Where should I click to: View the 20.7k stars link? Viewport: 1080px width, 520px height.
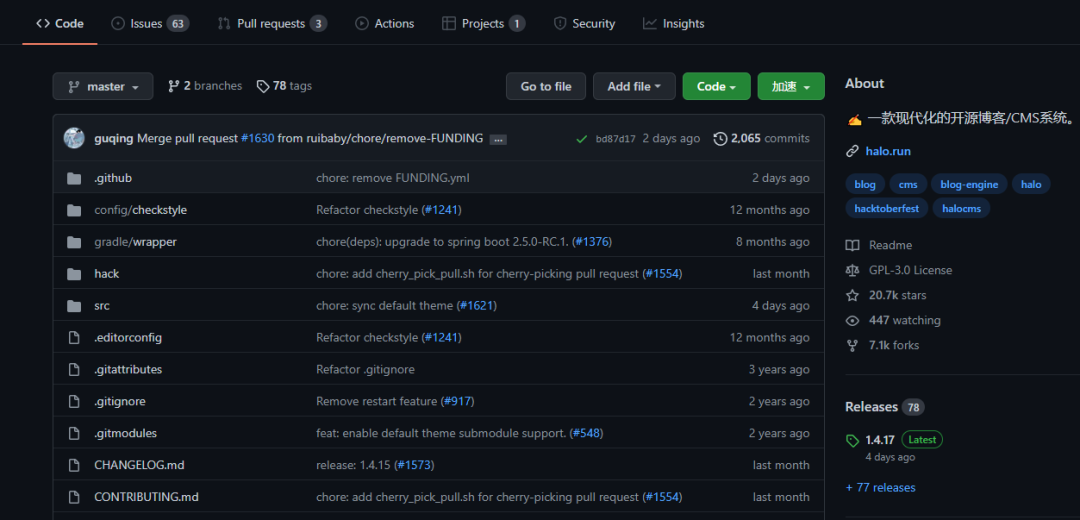click(x=886, y=295)
